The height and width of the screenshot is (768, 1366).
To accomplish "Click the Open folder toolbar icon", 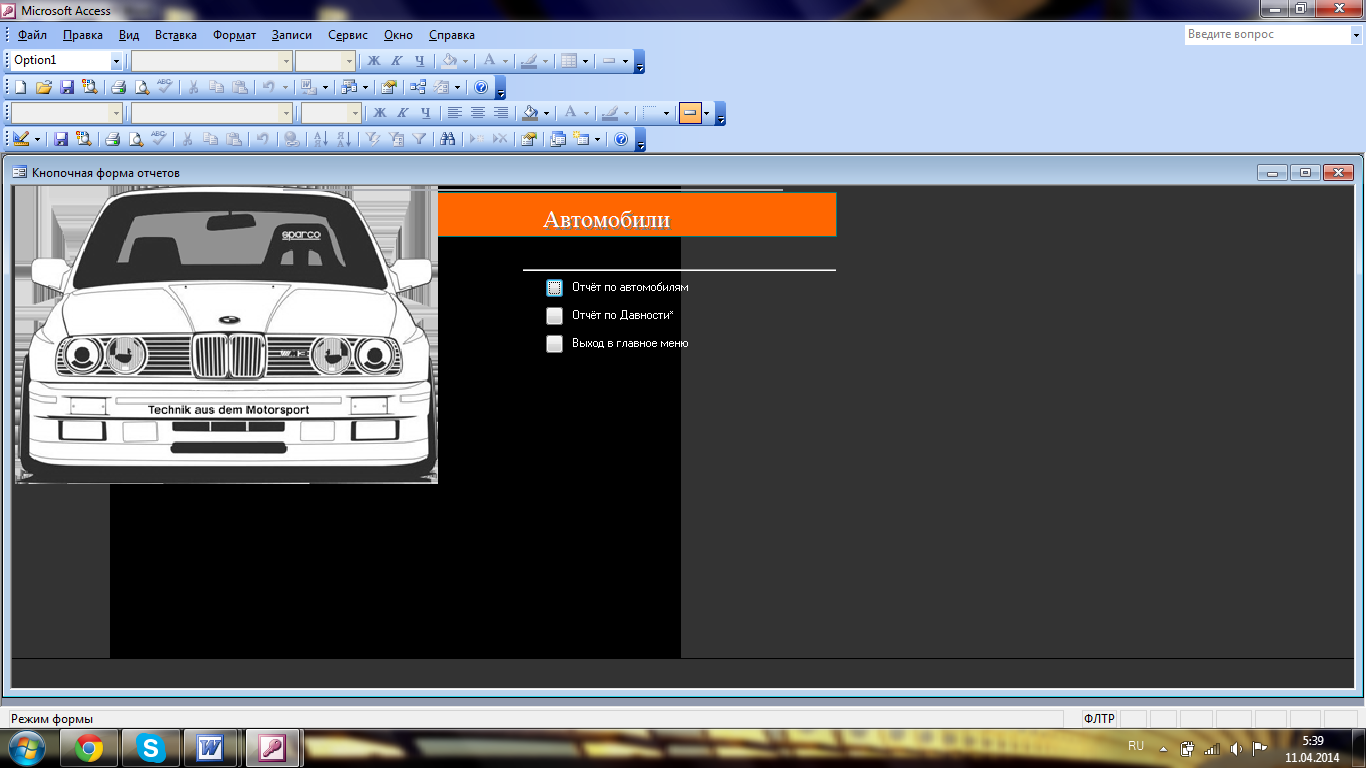I will (x=43, y=87).
